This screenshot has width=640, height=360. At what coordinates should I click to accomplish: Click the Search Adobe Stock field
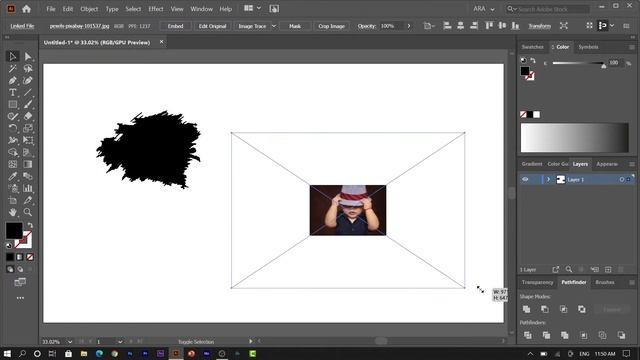548,9
